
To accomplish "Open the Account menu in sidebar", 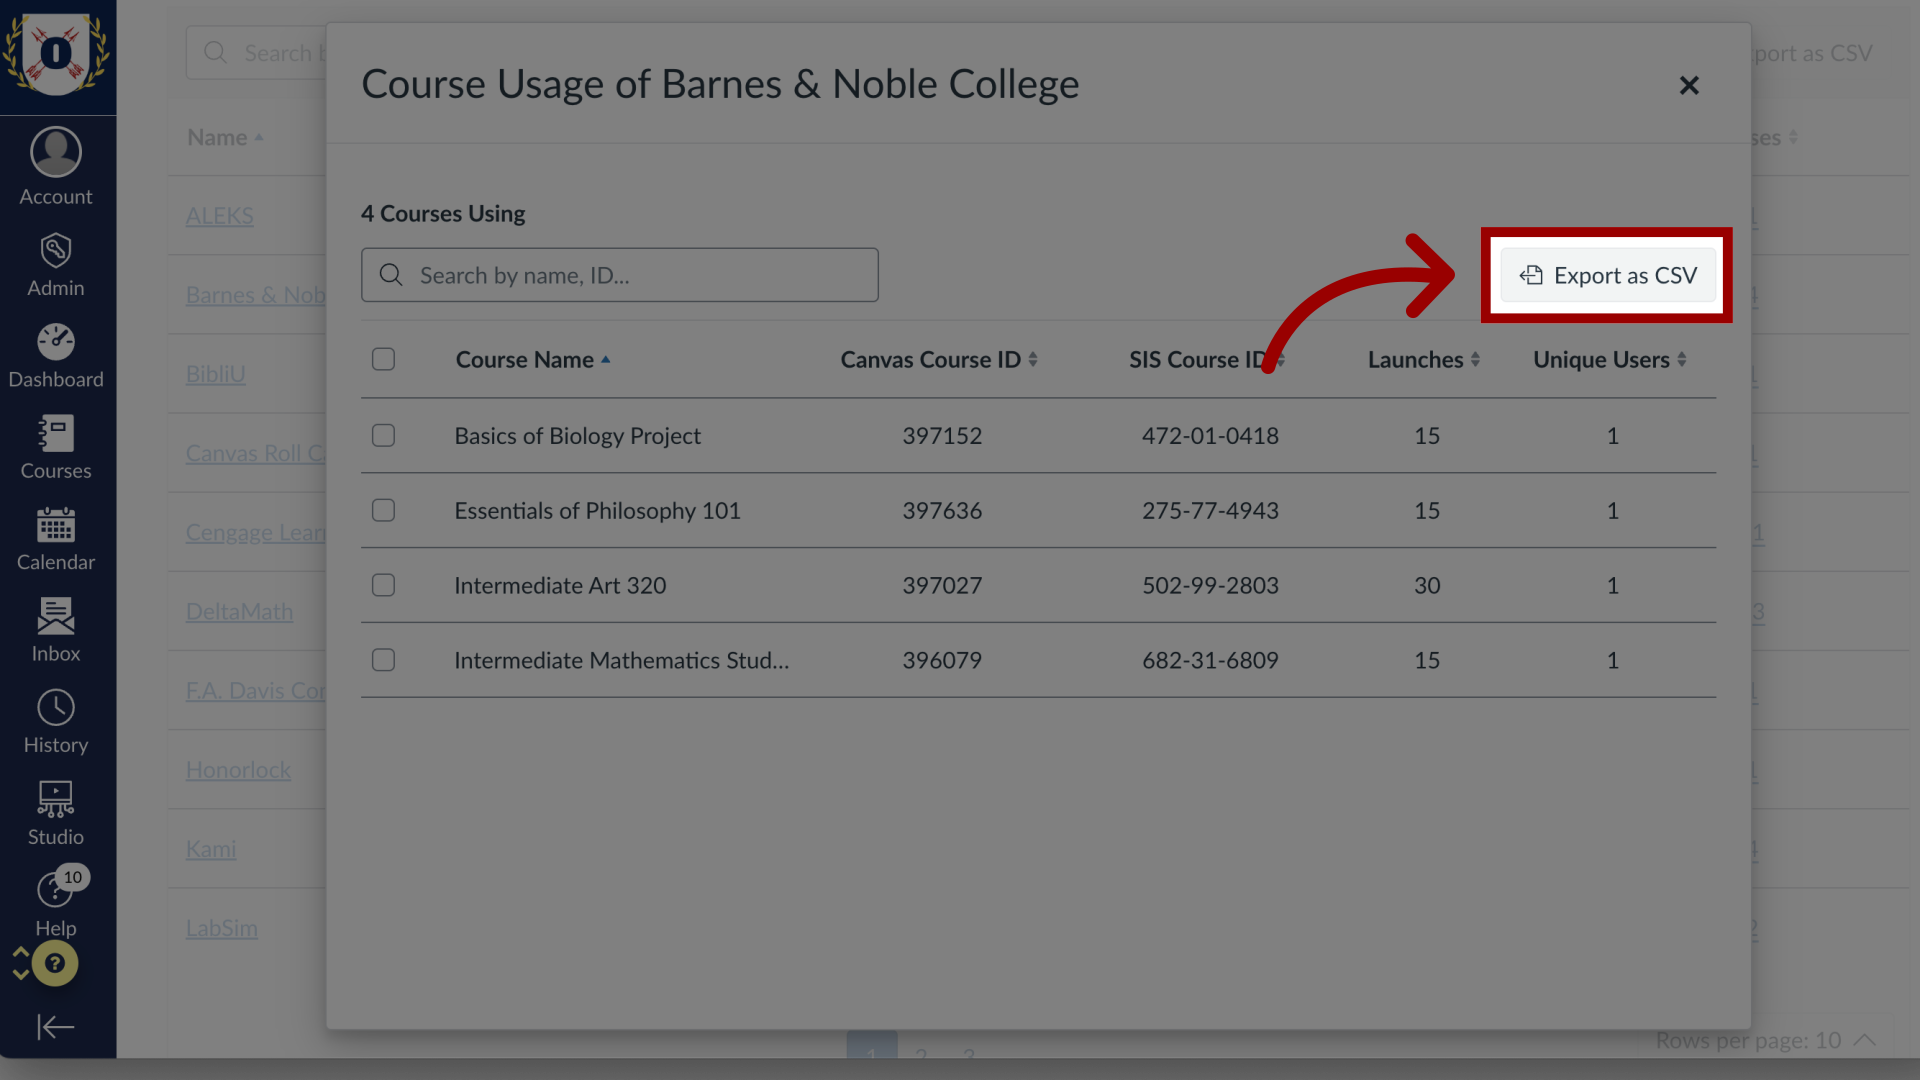I will tap(56, 167).
